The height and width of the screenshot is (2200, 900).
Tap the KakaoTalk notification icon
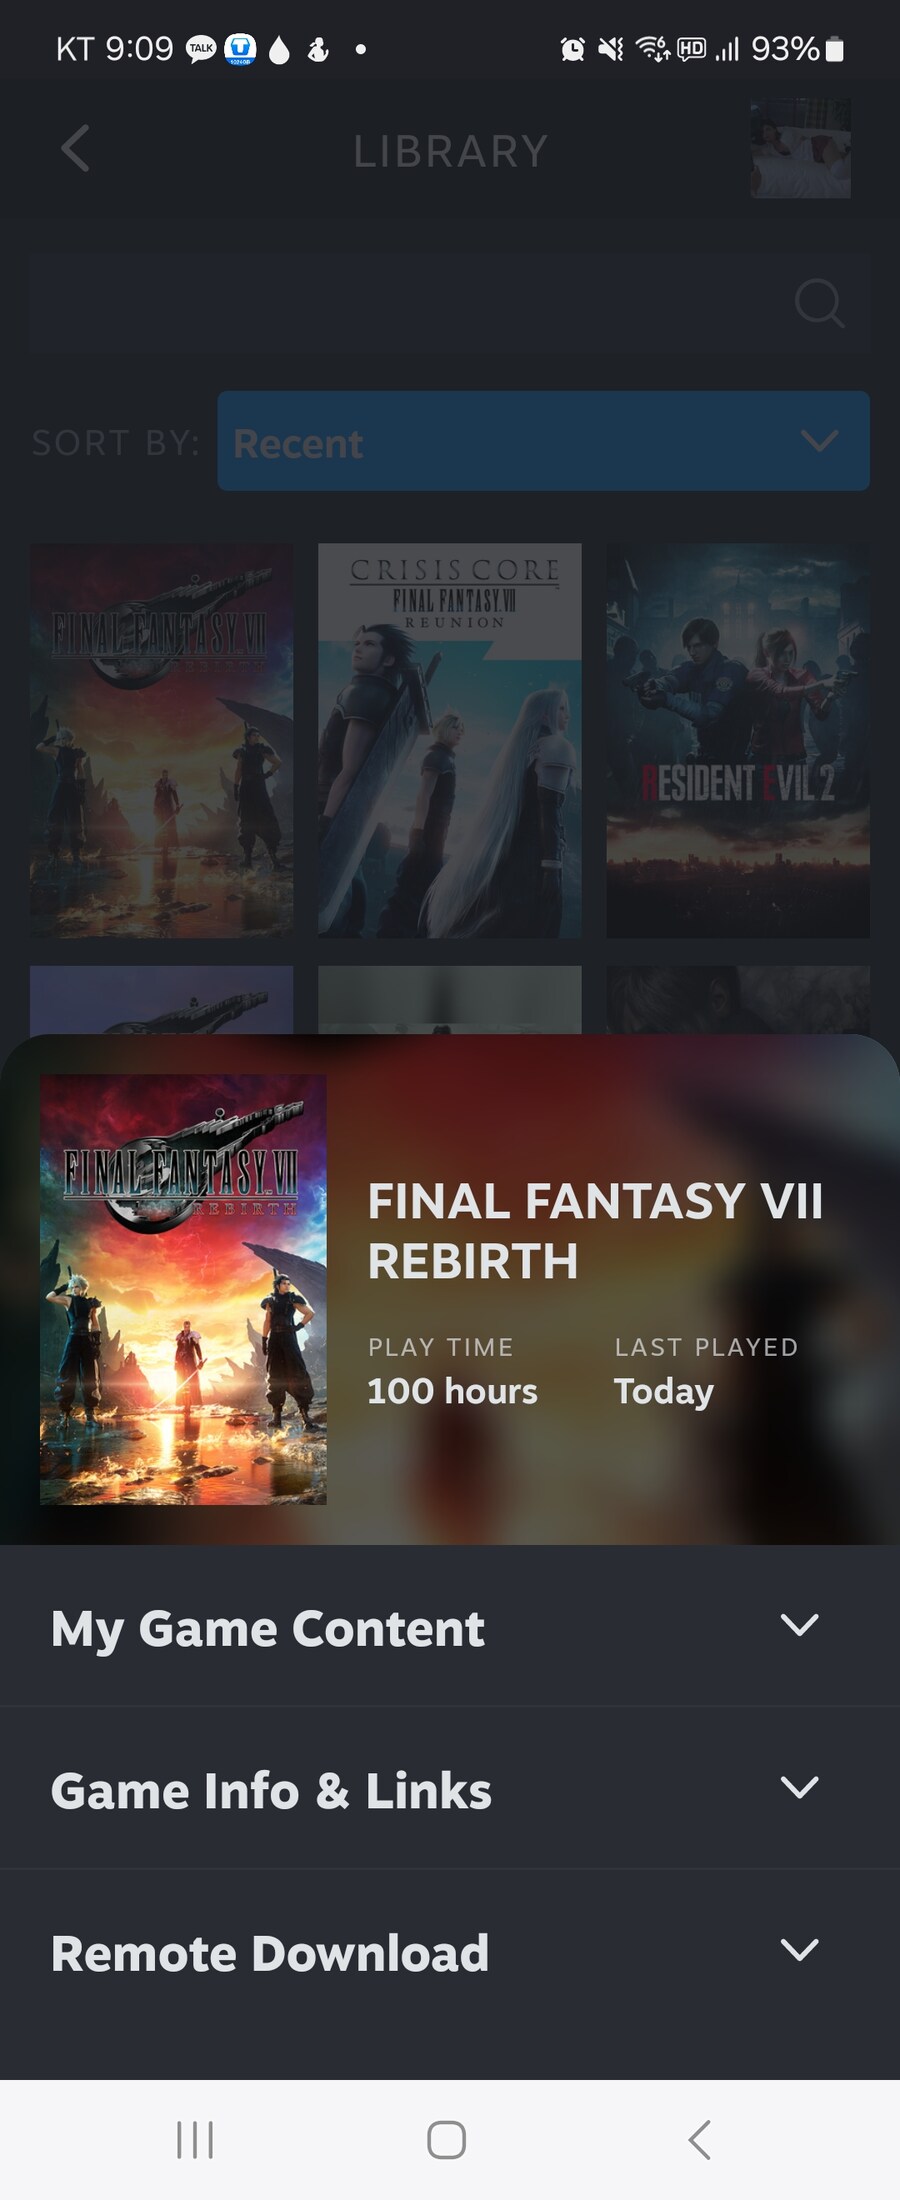201,49
